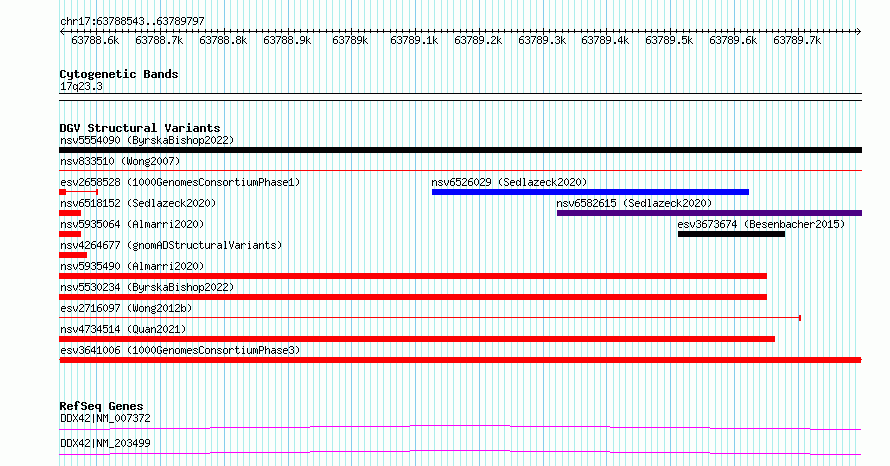The width and height of the screenshot is (890, 466).
Task: Select the red nsv4734514 variant bar
Action: point(417,339)
